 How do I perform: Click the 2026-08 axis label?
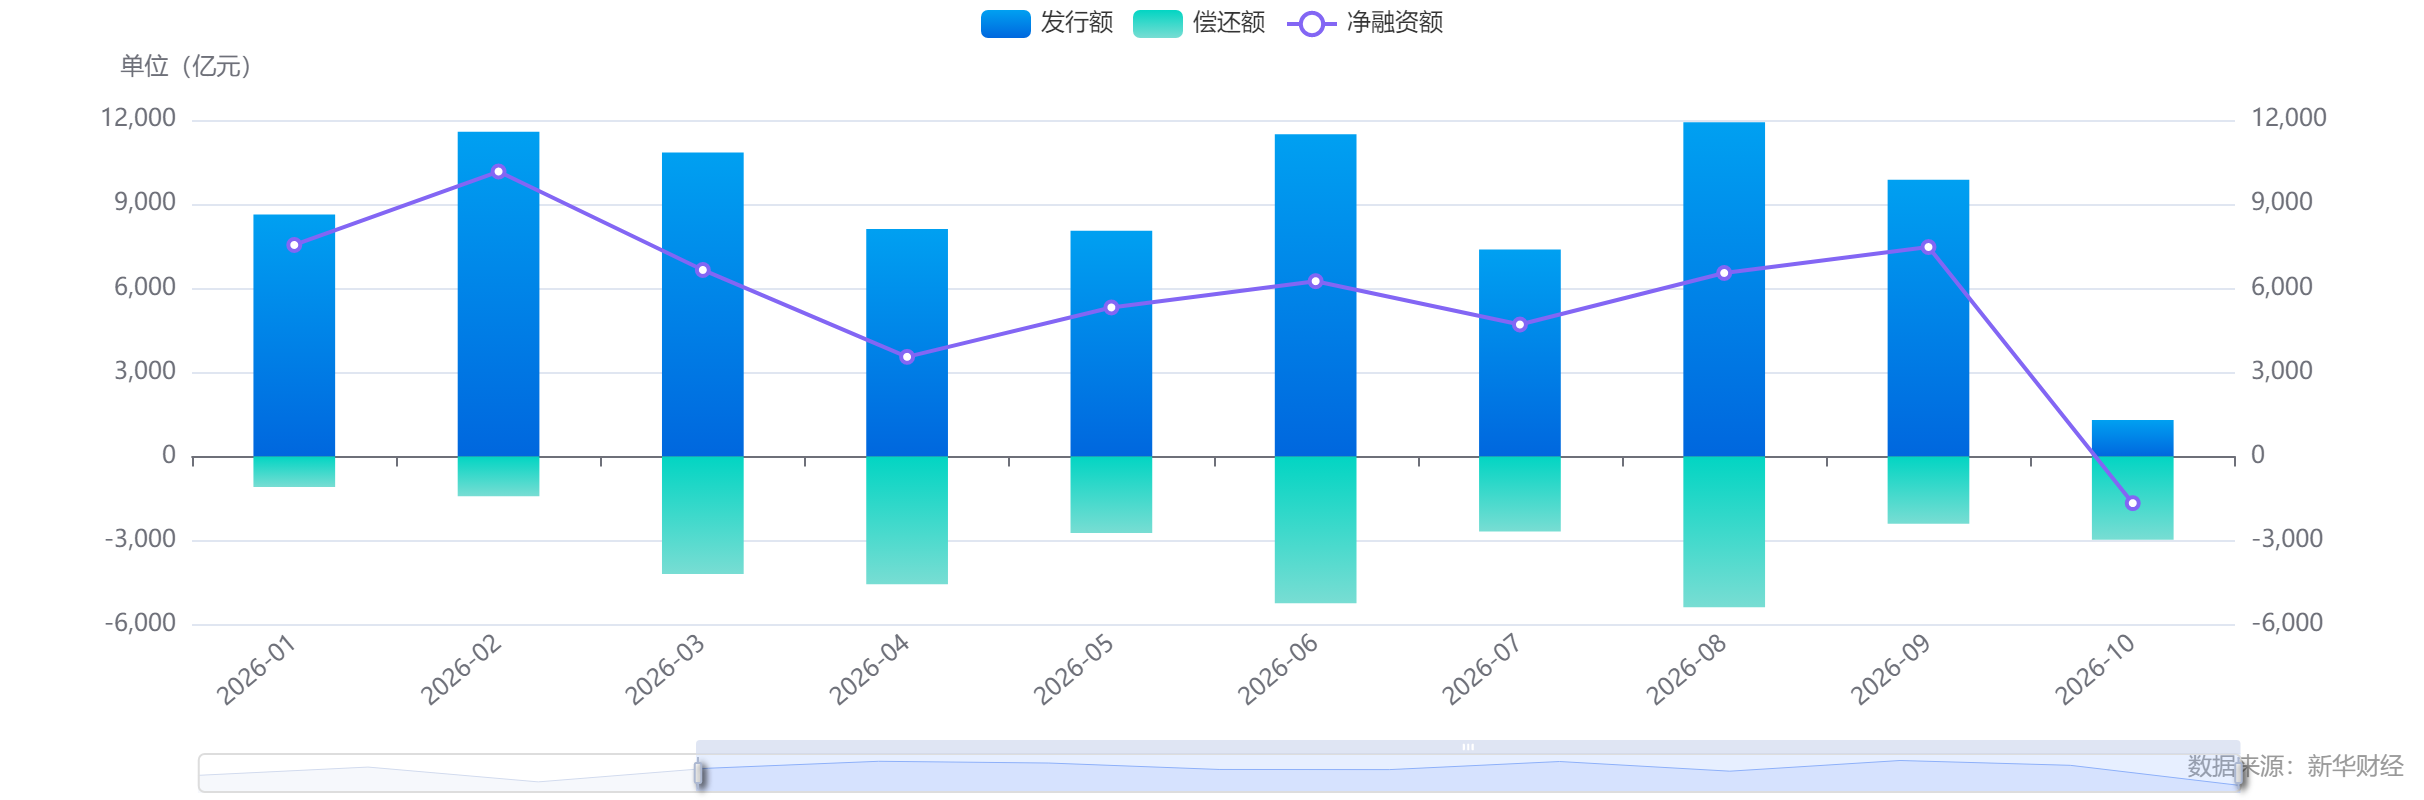pos(1686,670)
